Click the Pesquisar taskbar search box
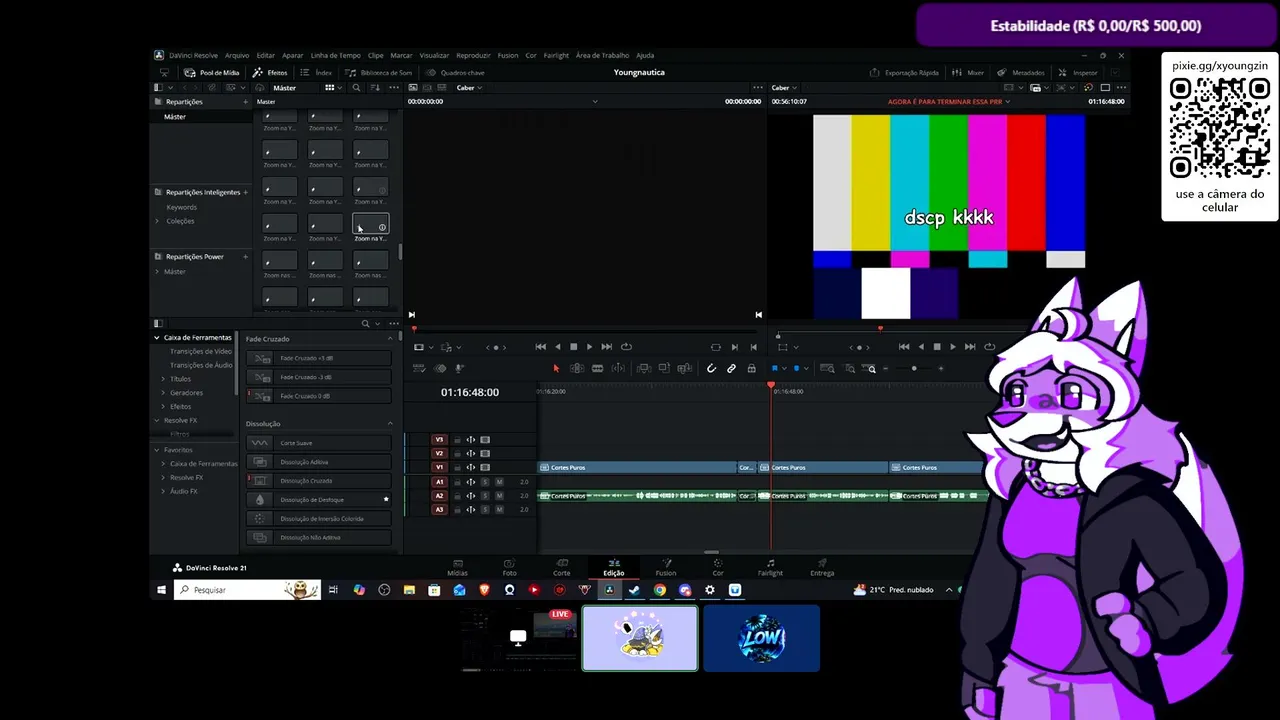Viewport: 1280px width, 720px height. (247, 590)
